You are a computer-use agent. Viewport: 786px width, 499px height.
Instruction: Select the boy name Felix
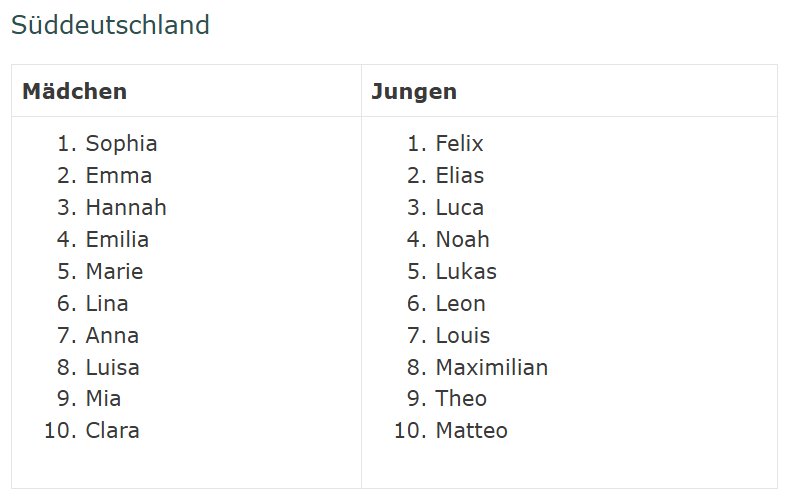click(x=459, y=144)
